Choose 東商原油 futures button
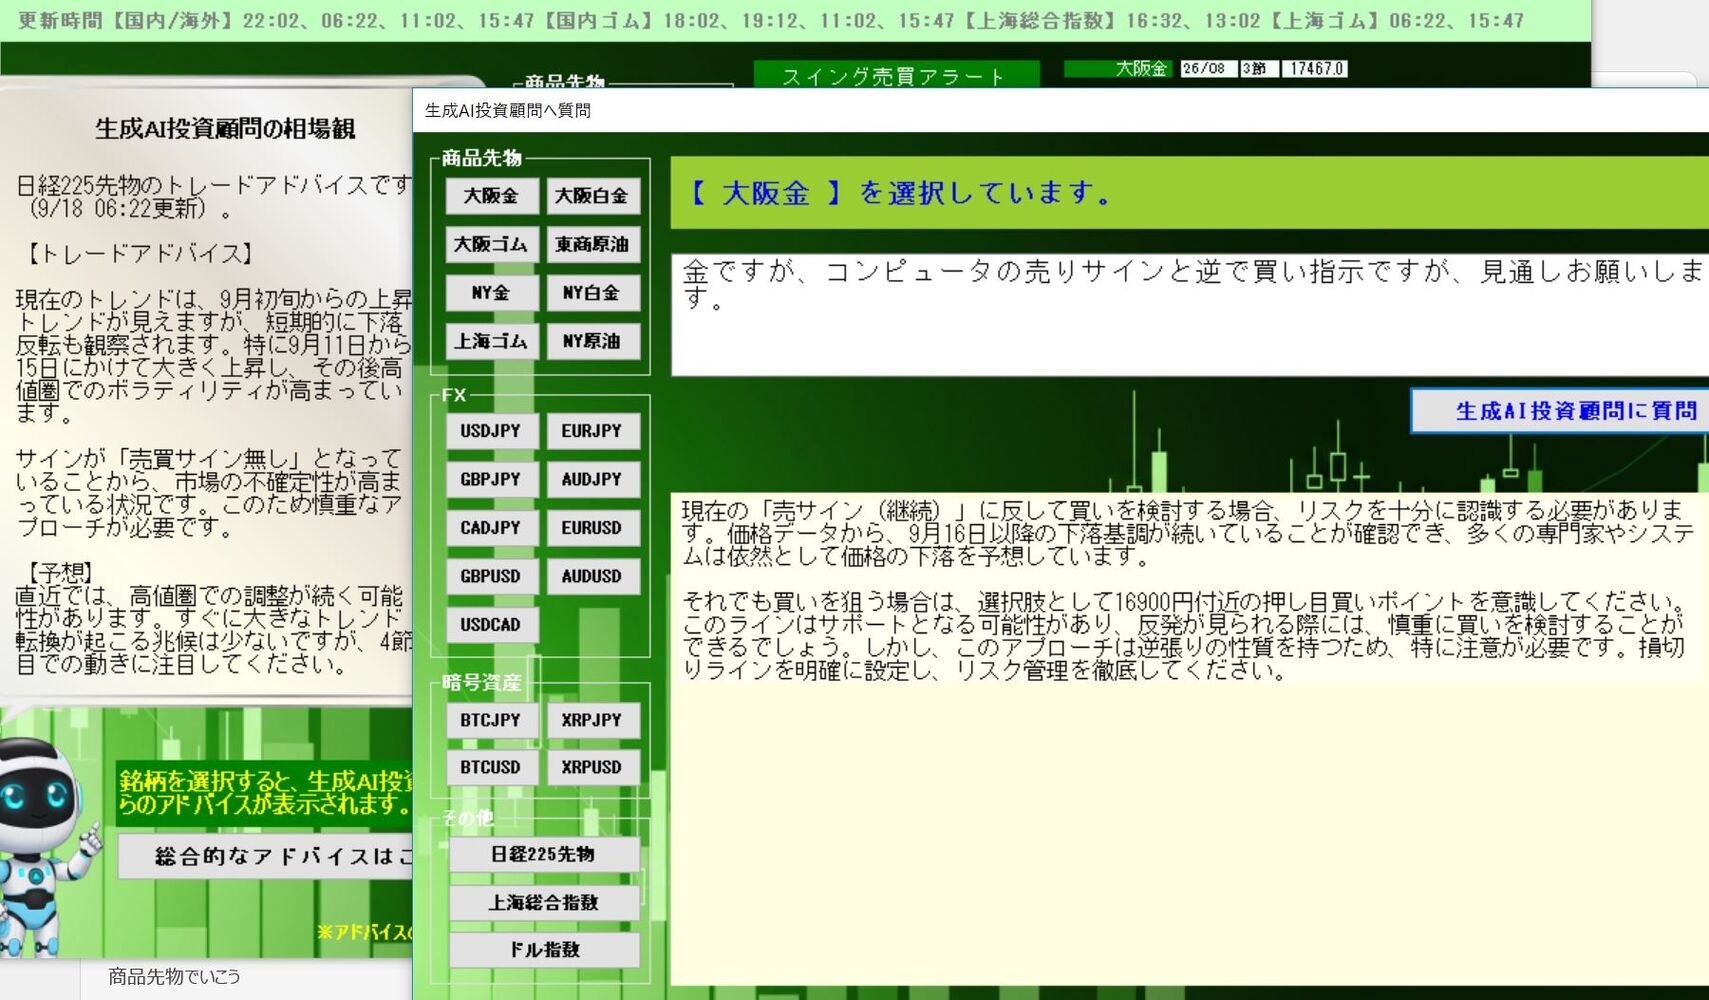The height and width of the screenshot is (1000, 1709). [x=592, y=245]
